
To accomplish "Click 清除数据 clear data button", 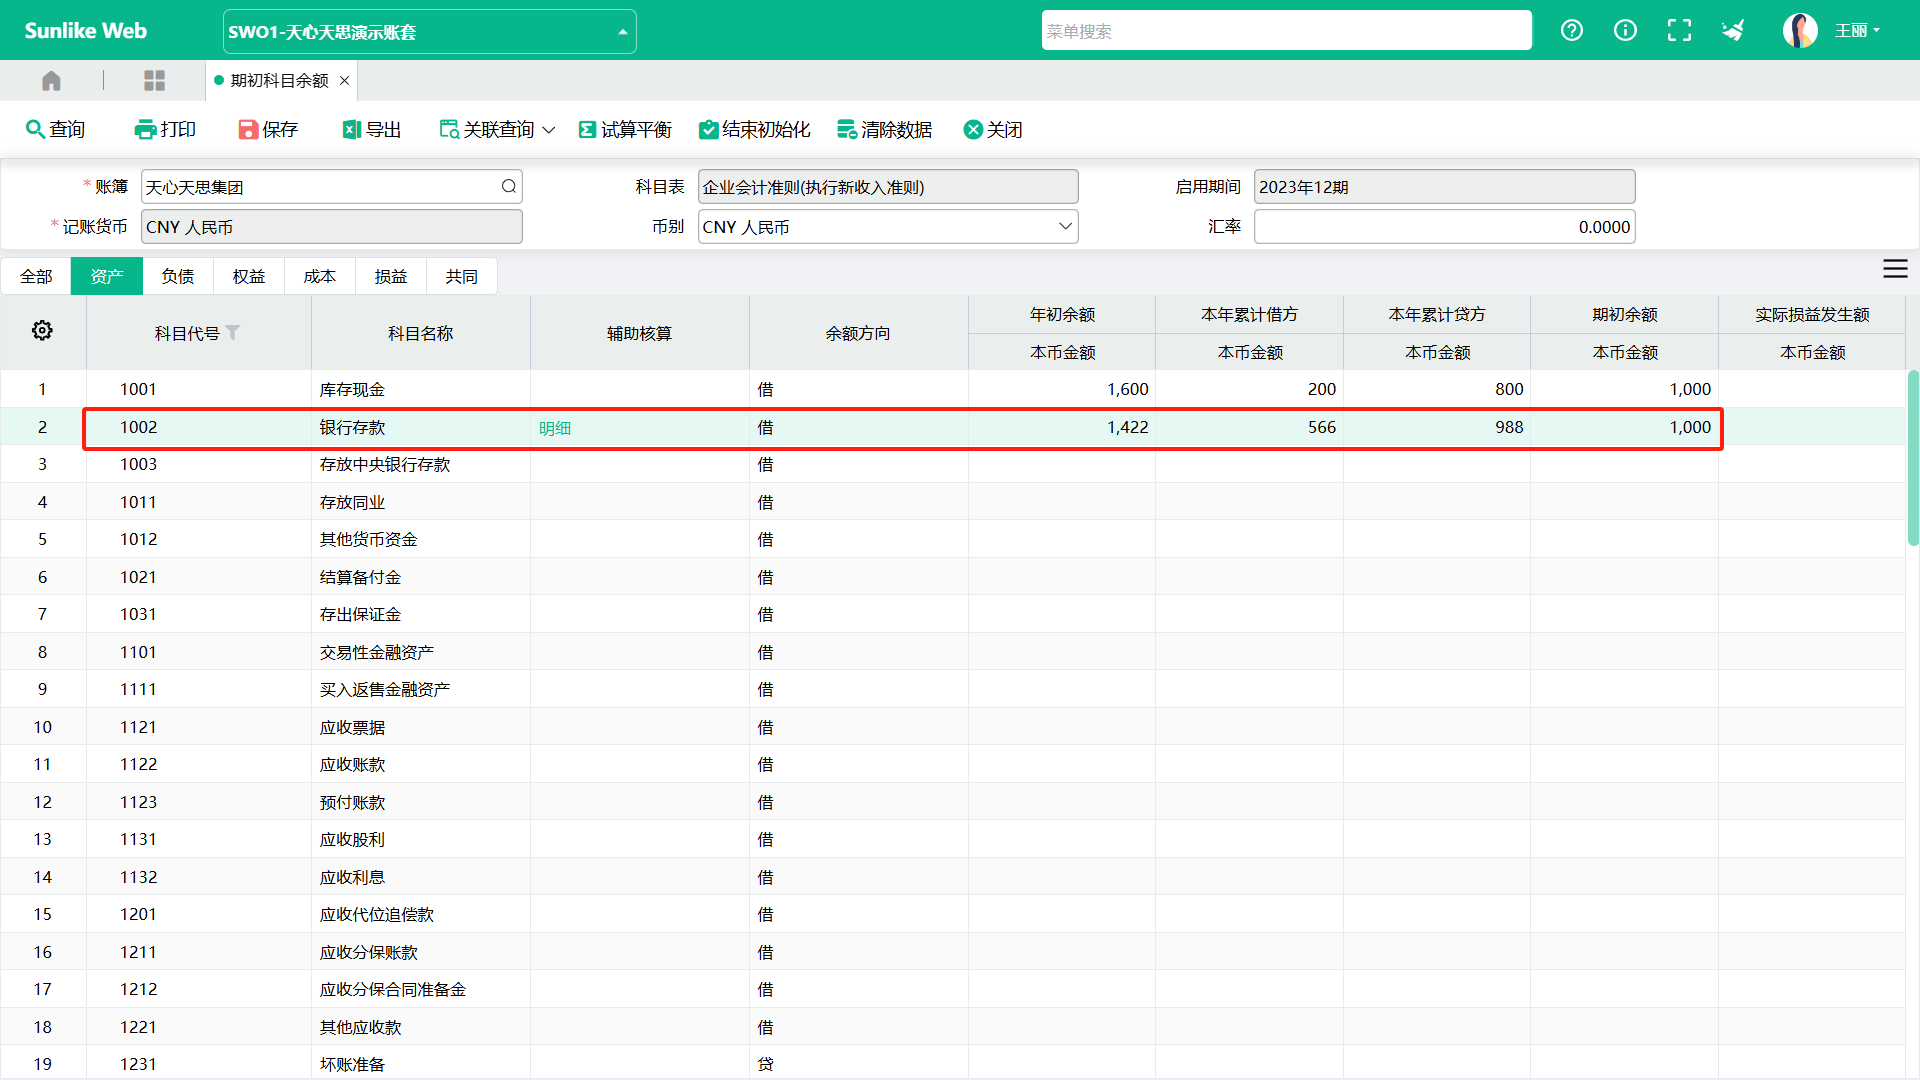I will tap(884, 129).
